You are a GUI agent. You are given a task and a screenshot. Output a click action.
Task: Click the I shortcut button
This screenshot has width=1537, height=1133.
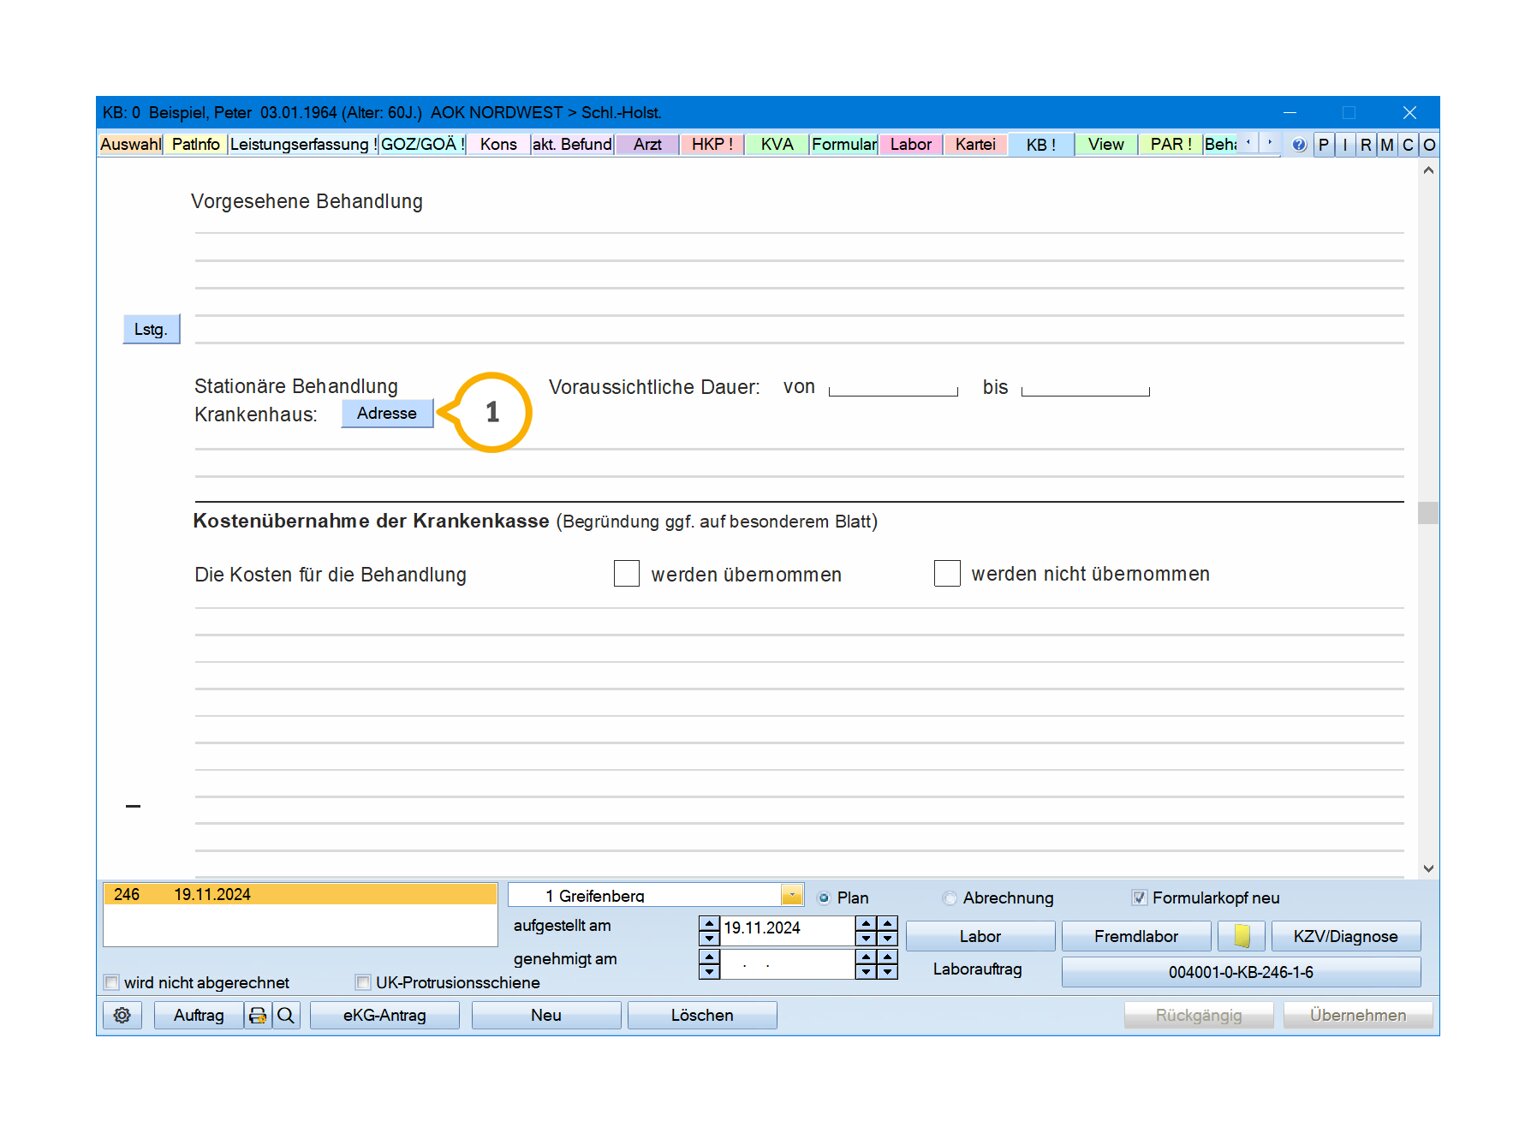click(1345, 145)
